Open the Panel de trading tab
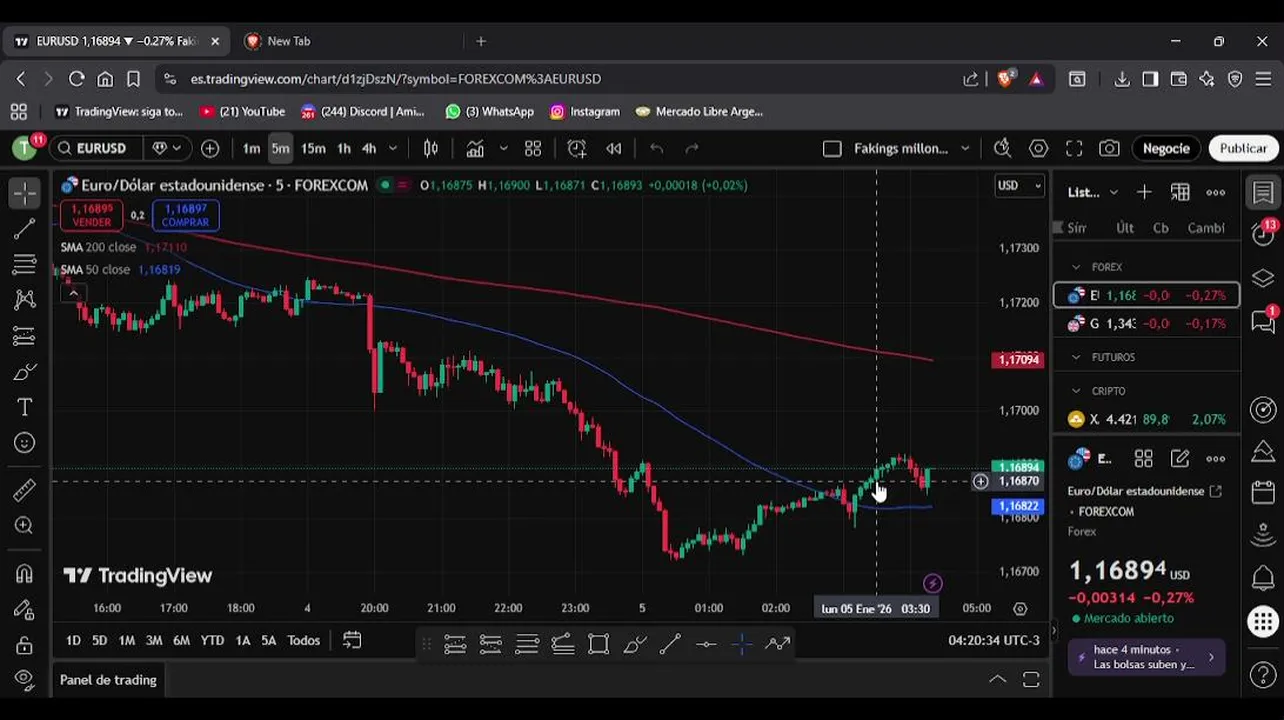Viewport: 1284px width, 720px height. pos(108,680)
